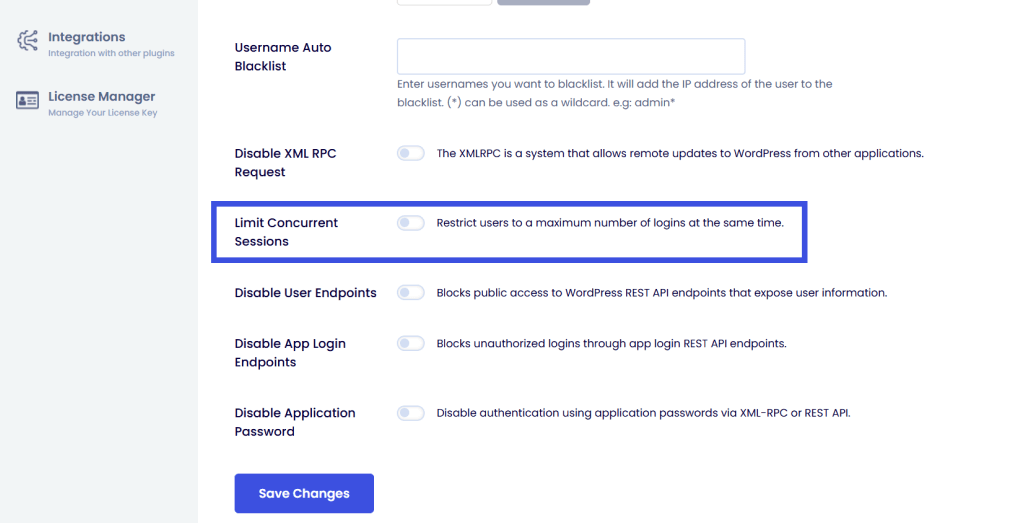Open the Integrations menu item

click(x=87, y=37)
